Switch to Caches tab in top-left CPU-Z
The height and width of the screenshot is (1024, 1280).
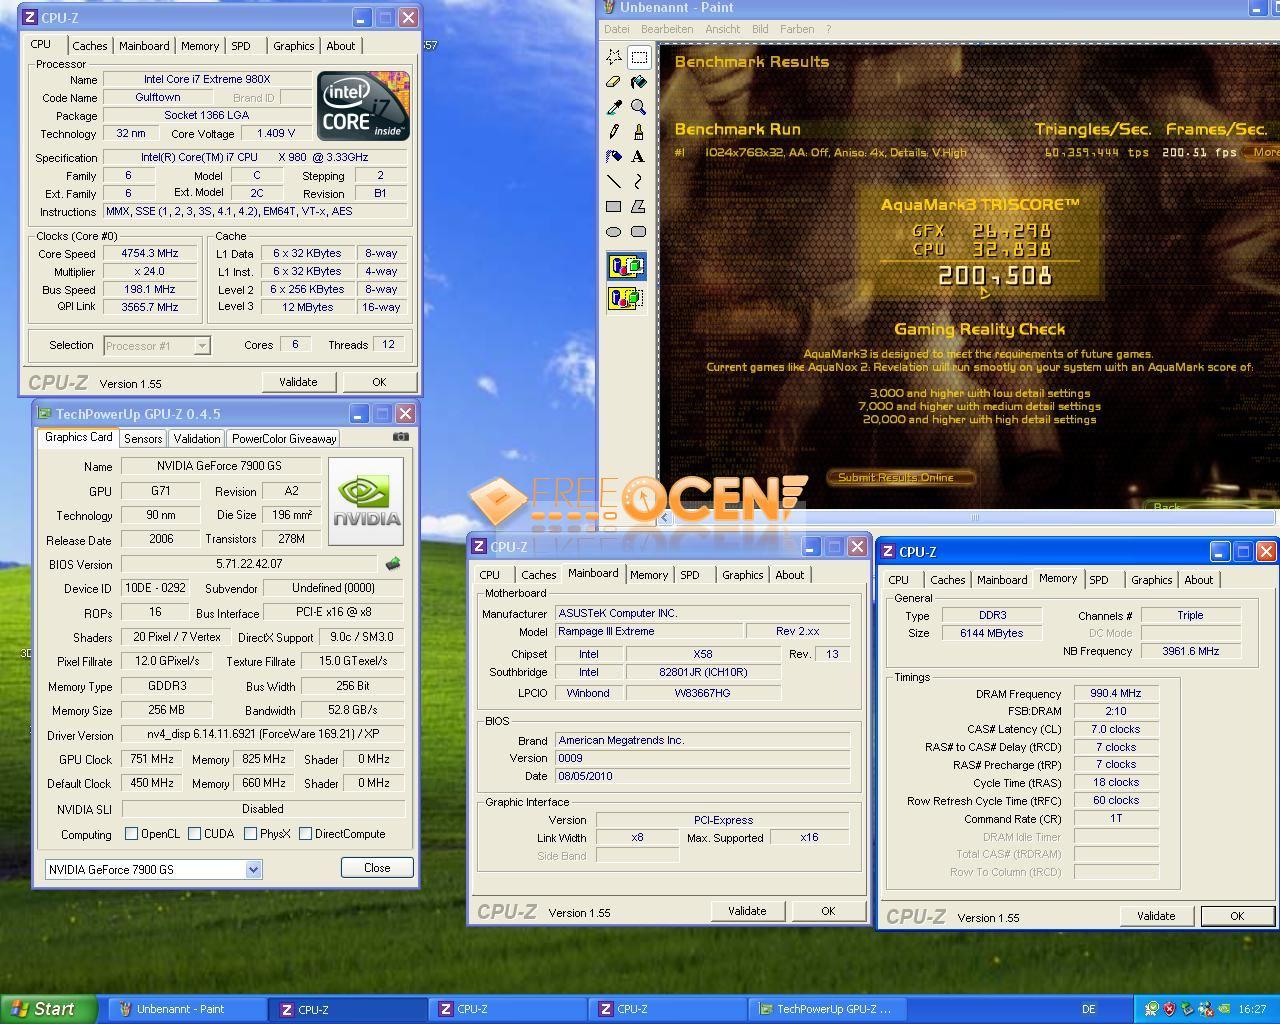(x=89, y=46)
